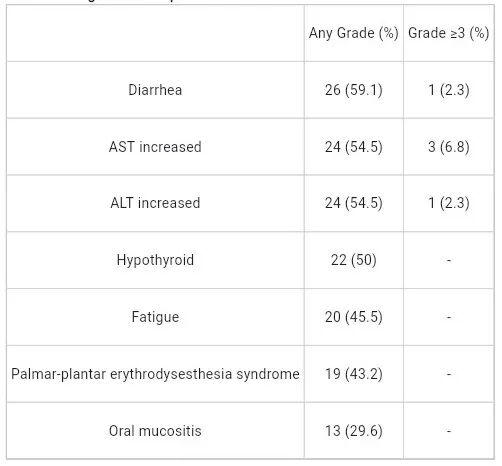Click the Oral mucositis row label
This screenshot has width=502, height=466.
pyautogui.click(x=155, y=431)
